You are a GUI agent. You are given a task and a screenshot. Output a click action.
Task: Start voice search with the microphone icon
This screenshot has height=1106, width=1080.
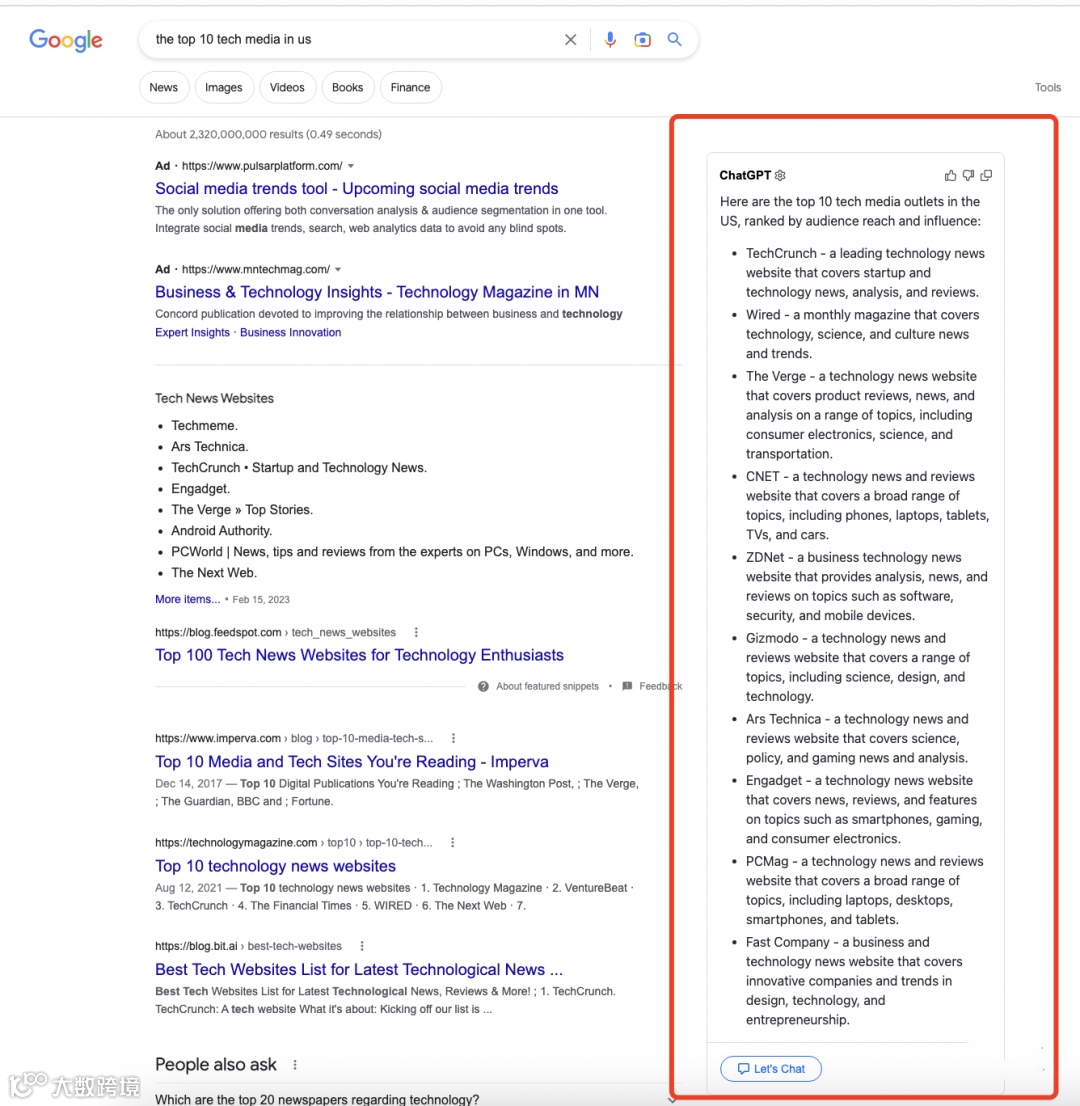point(610,40)
